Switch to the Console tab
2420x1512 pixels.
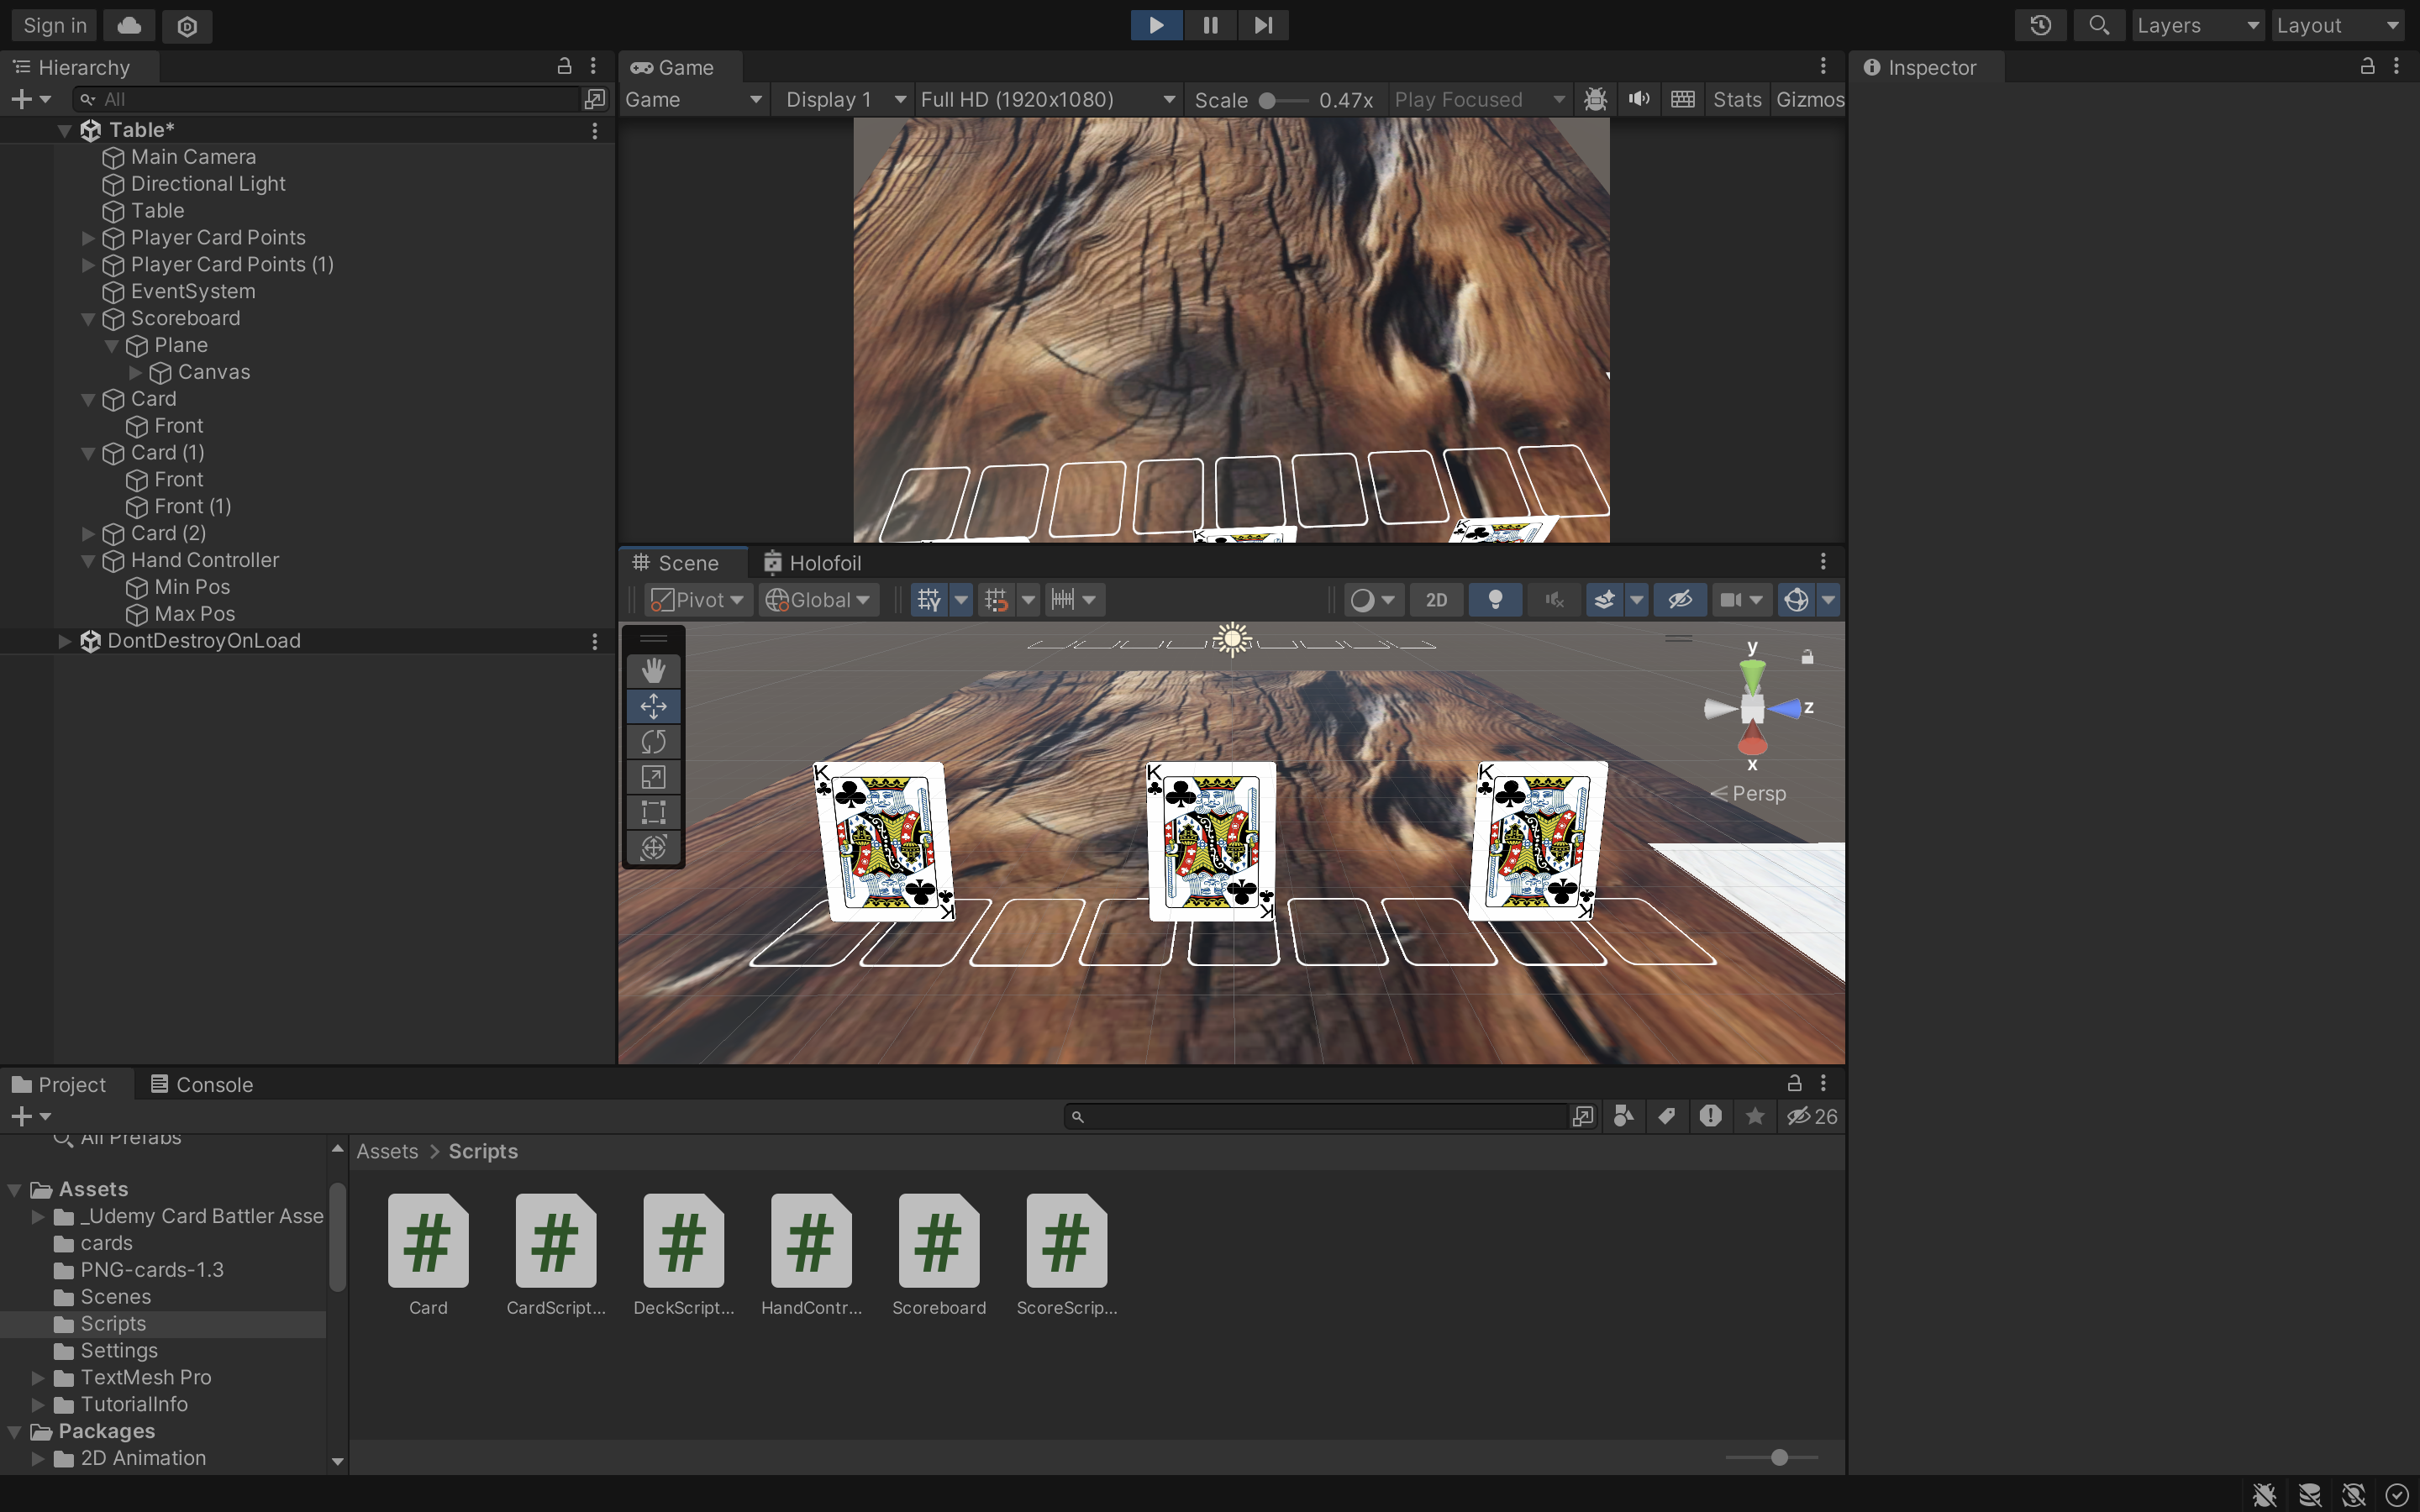(201, 1085)
